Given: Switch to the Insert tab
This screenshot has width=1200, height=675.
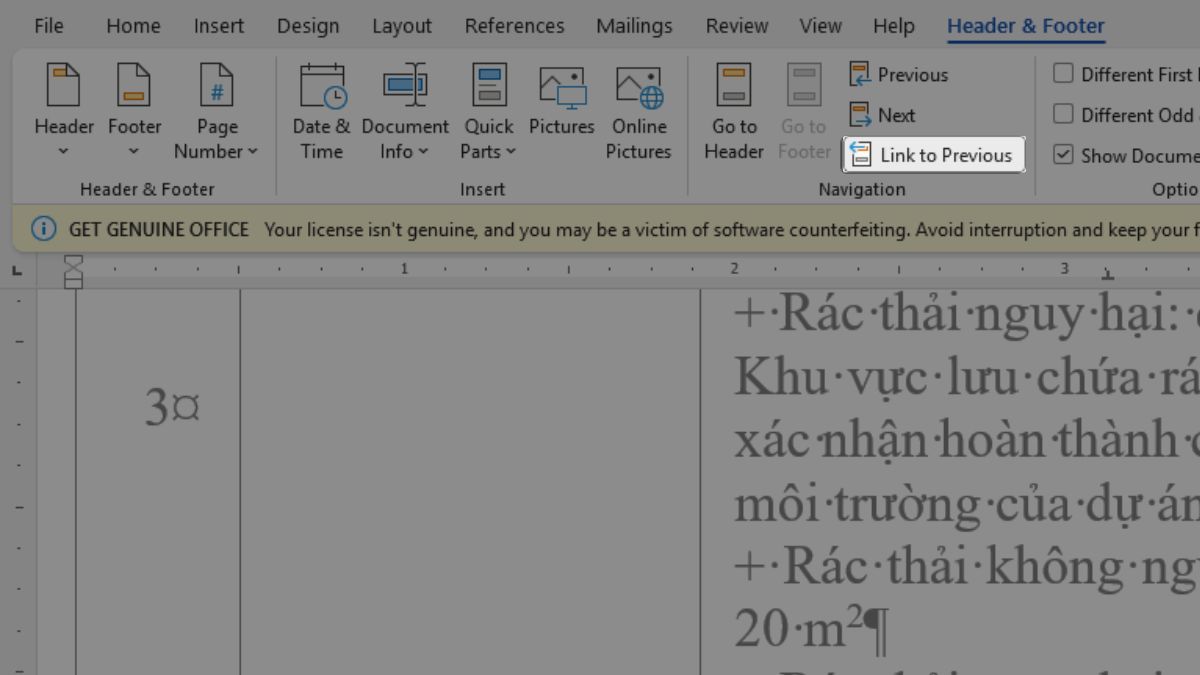Looking at the screenshot, I should [x=219, y=26].
